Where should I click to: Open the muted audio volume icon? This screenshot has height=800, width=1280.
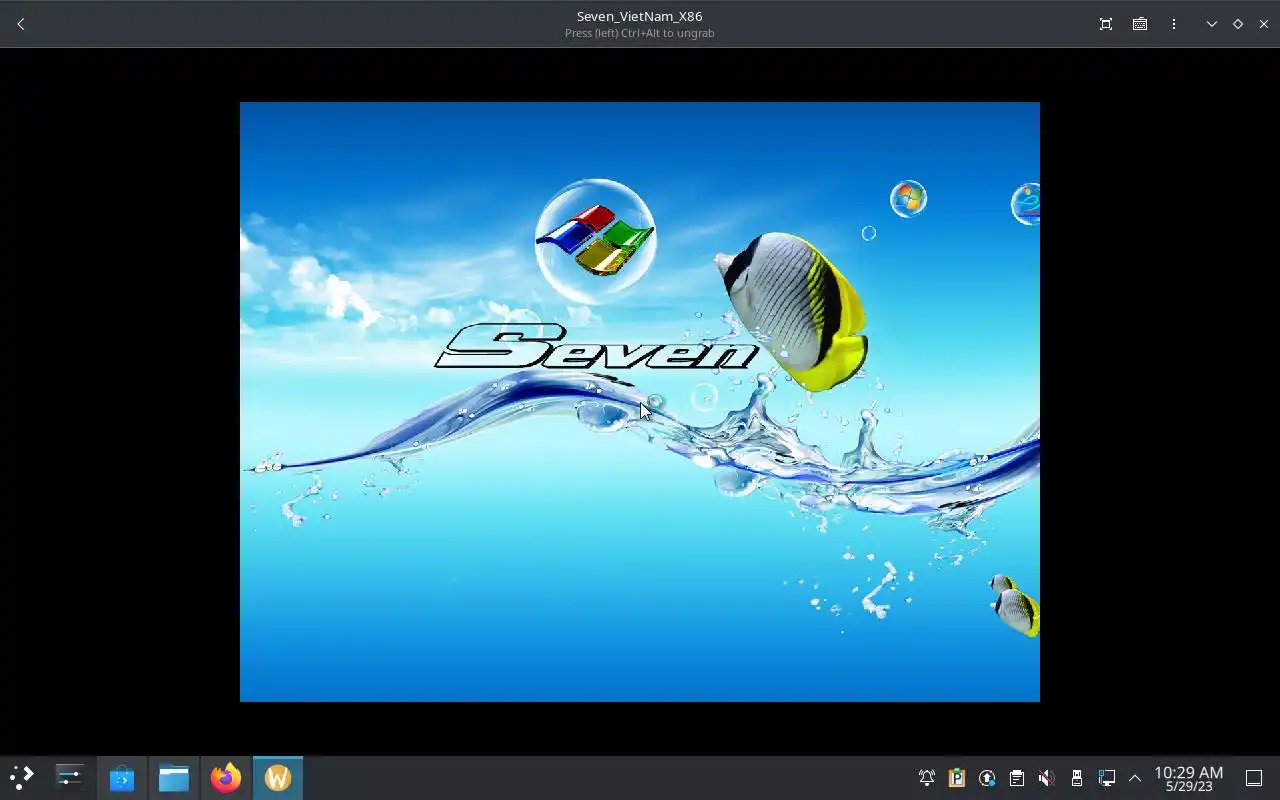tap(1047, 778)
